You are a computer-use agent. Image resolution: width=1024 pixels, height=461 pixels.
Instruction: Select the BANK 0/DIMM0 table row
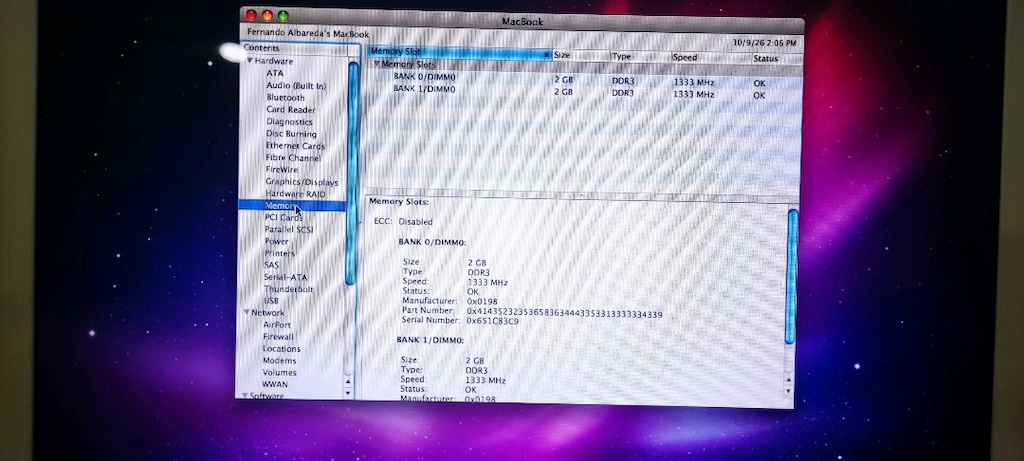(x=585, y=79)
